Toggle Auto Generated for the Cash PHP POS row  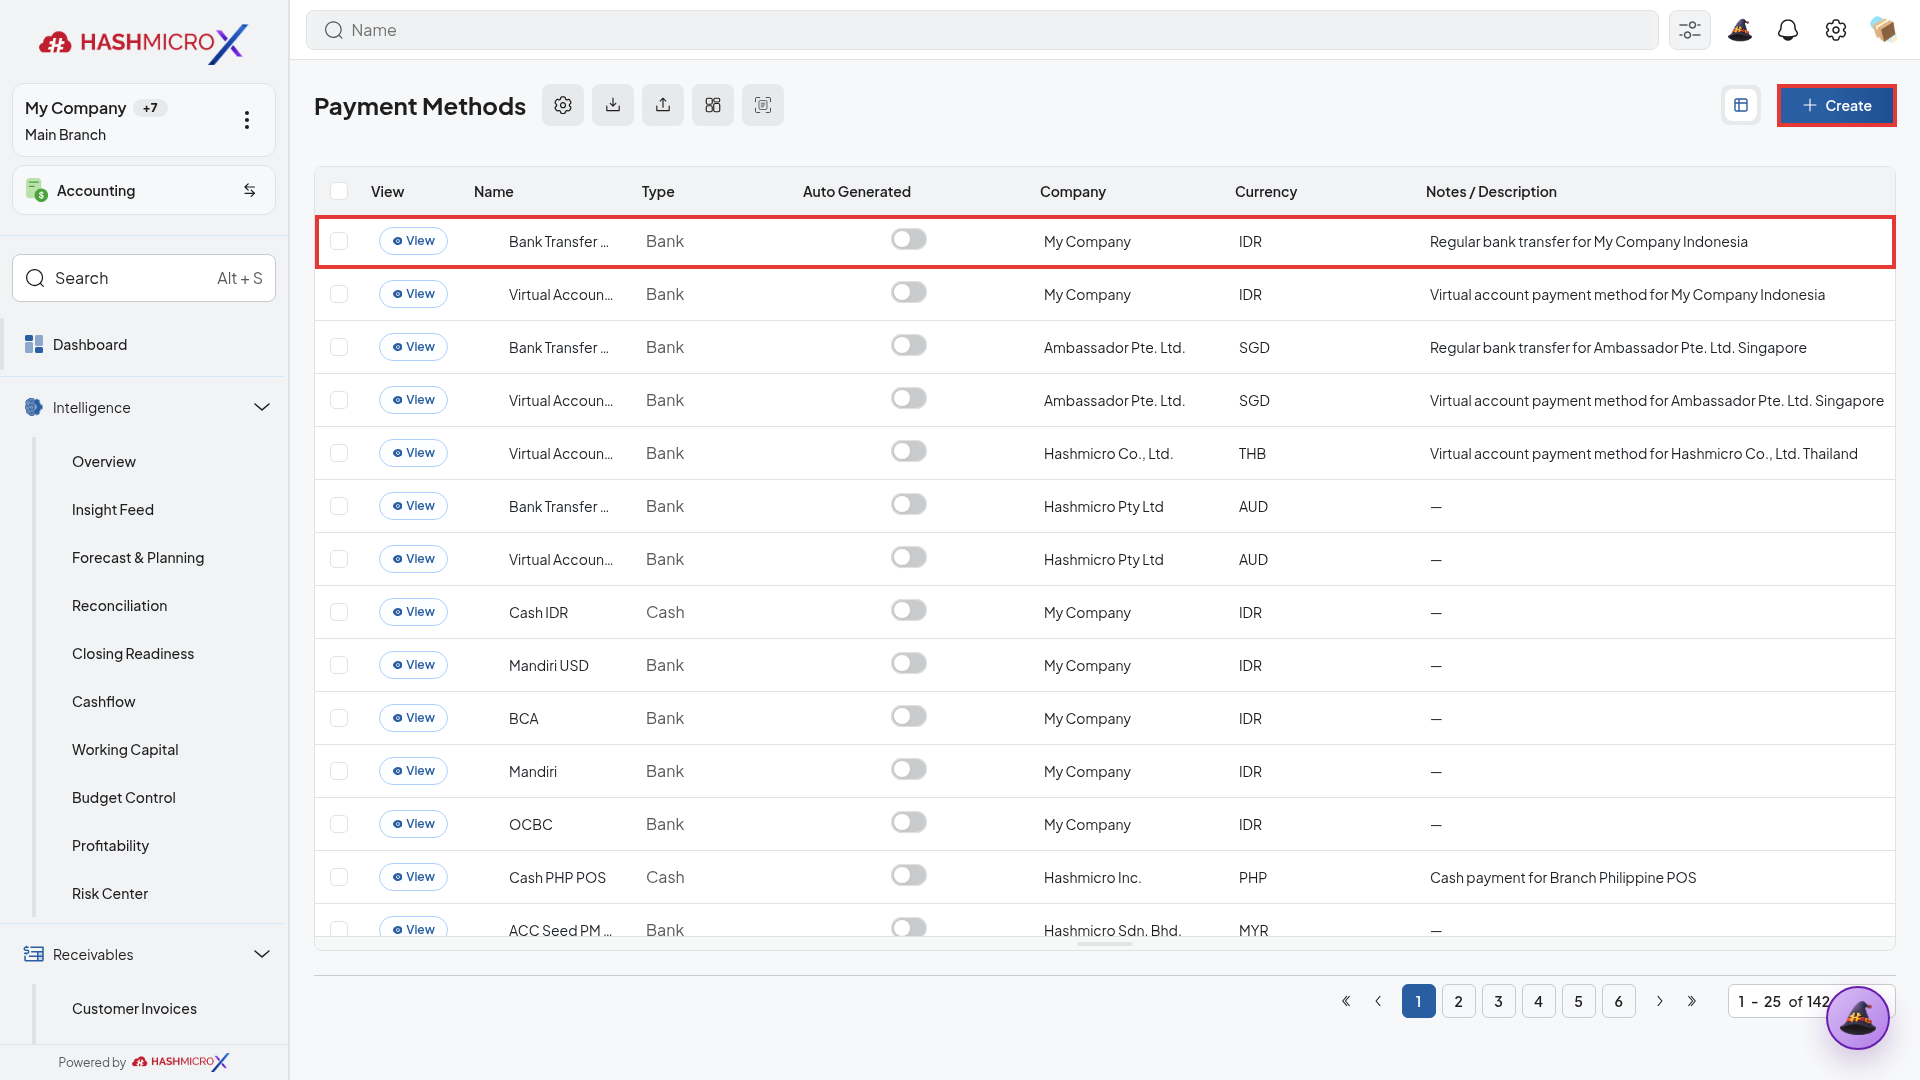pyautogui.click(x=909, y=875)
